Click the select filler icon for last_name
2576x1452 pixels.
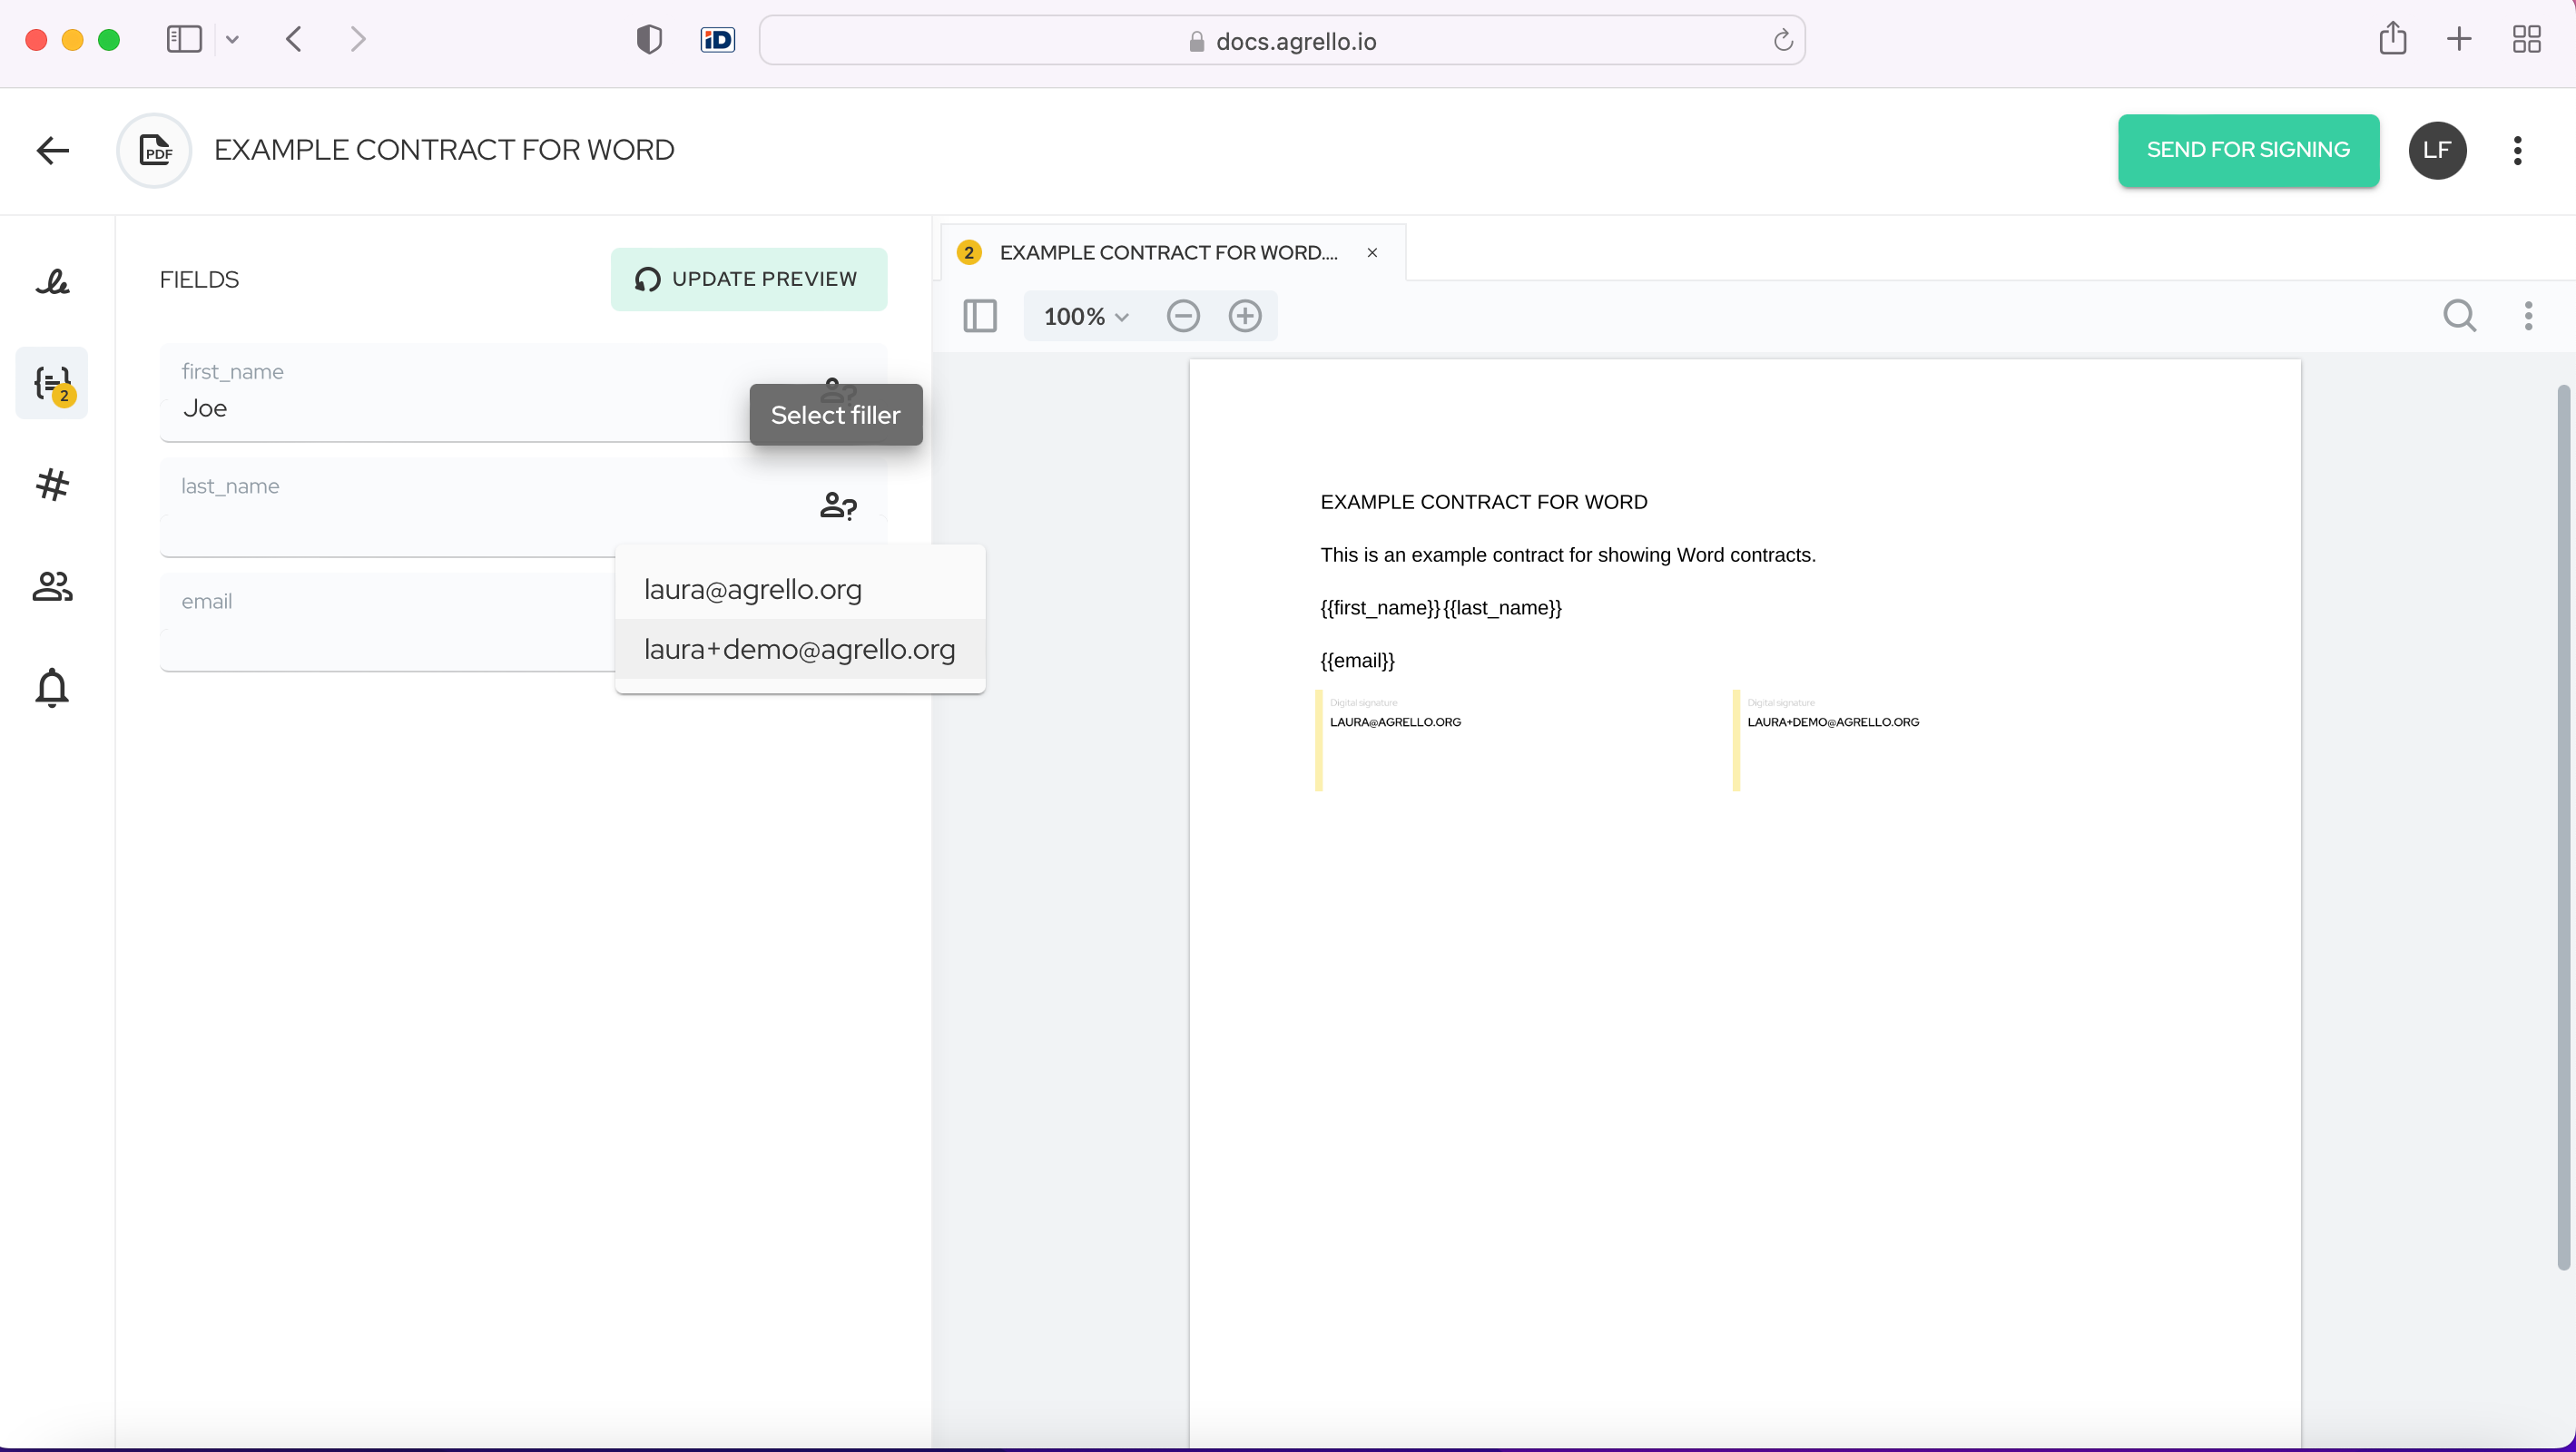point(838,506)
